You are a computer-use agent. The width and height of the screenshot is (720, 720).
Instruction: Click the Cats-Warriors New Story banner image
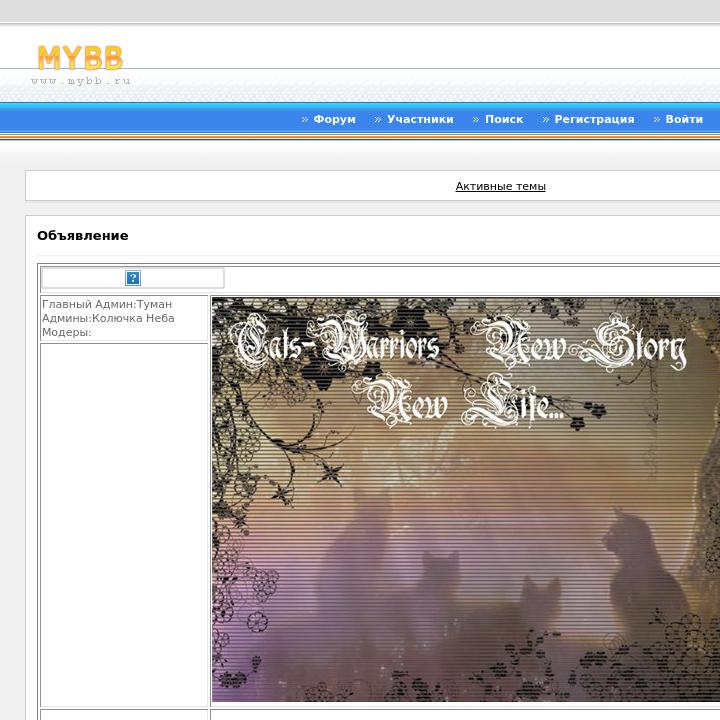[466, 499]
